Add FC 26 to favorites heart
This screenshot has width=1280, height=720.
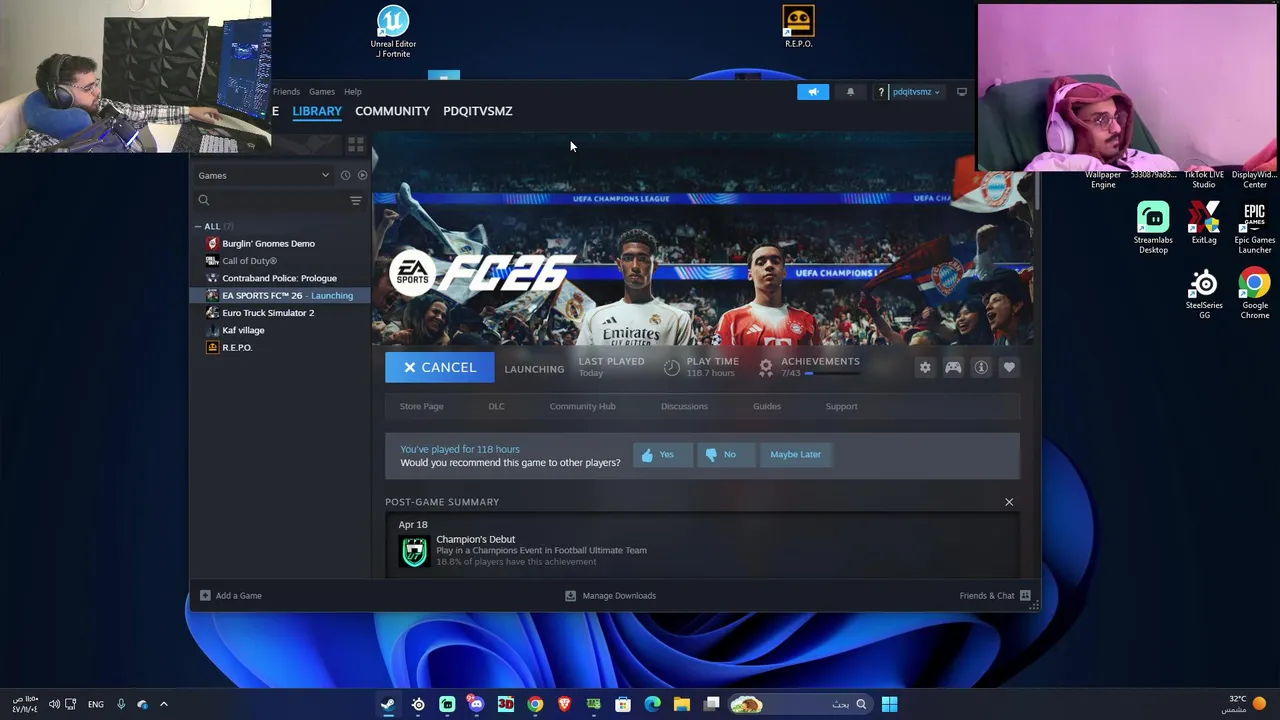tap(1009, 368)
